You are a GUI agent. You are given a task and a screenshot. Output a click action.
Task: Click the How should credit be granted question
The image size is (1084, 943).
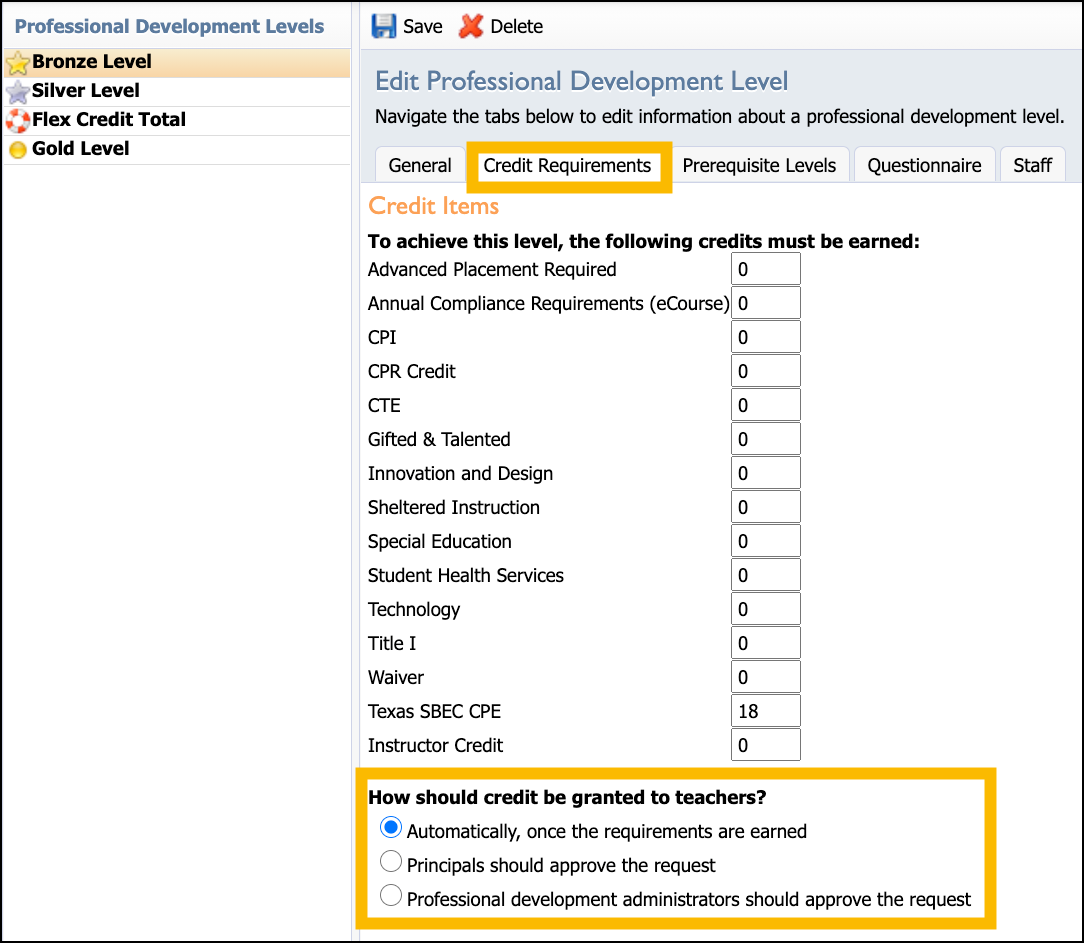tap(567, 797)
